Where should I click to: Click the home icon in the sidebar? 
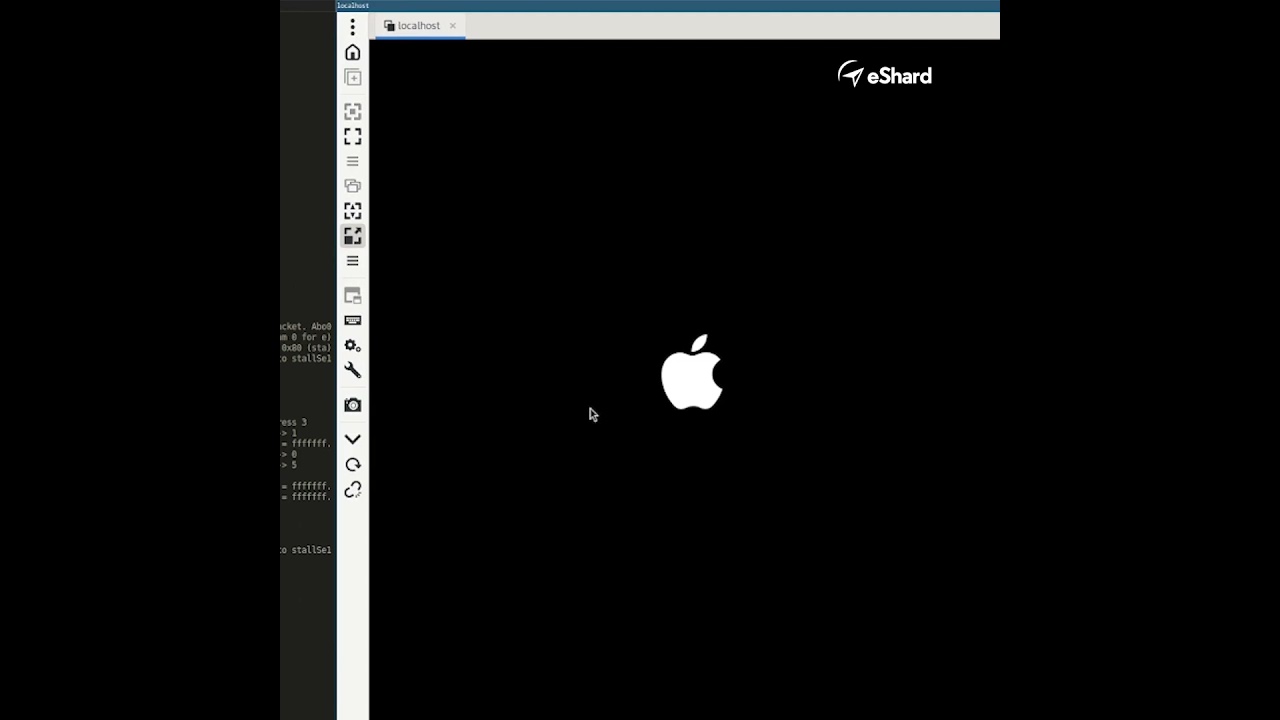click(x=352, y=53)
